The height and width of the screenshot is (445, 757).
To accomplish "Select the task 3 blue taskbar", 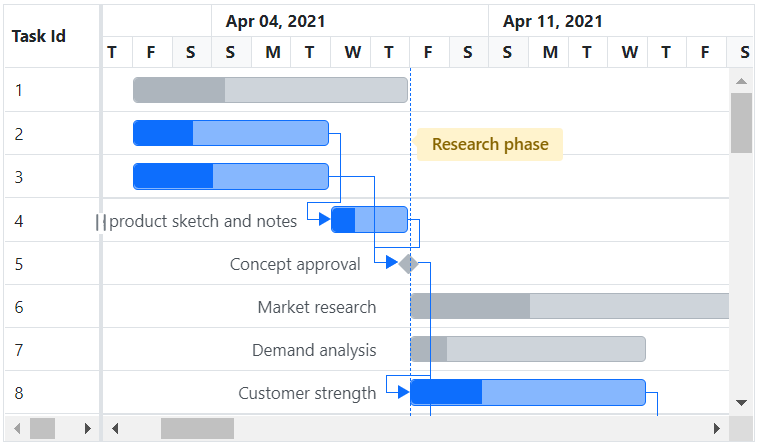I will point(230,176).
